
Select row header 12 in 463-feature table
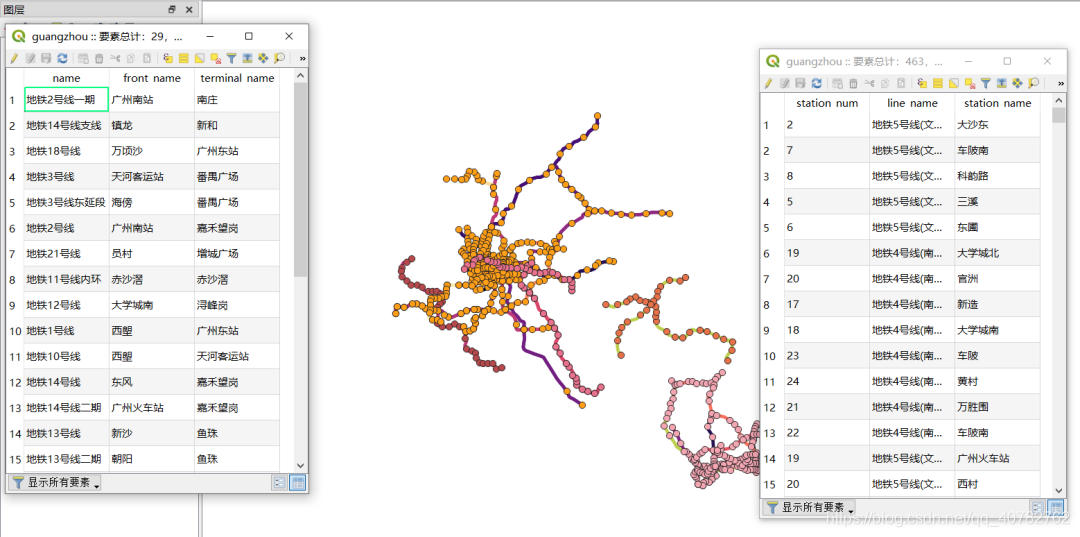tap(770, 407)
